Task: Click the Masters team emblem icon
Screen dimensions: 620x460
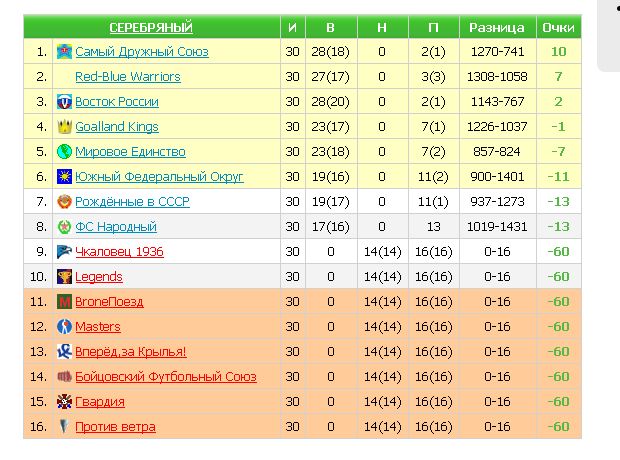Action: click(64, 327)
